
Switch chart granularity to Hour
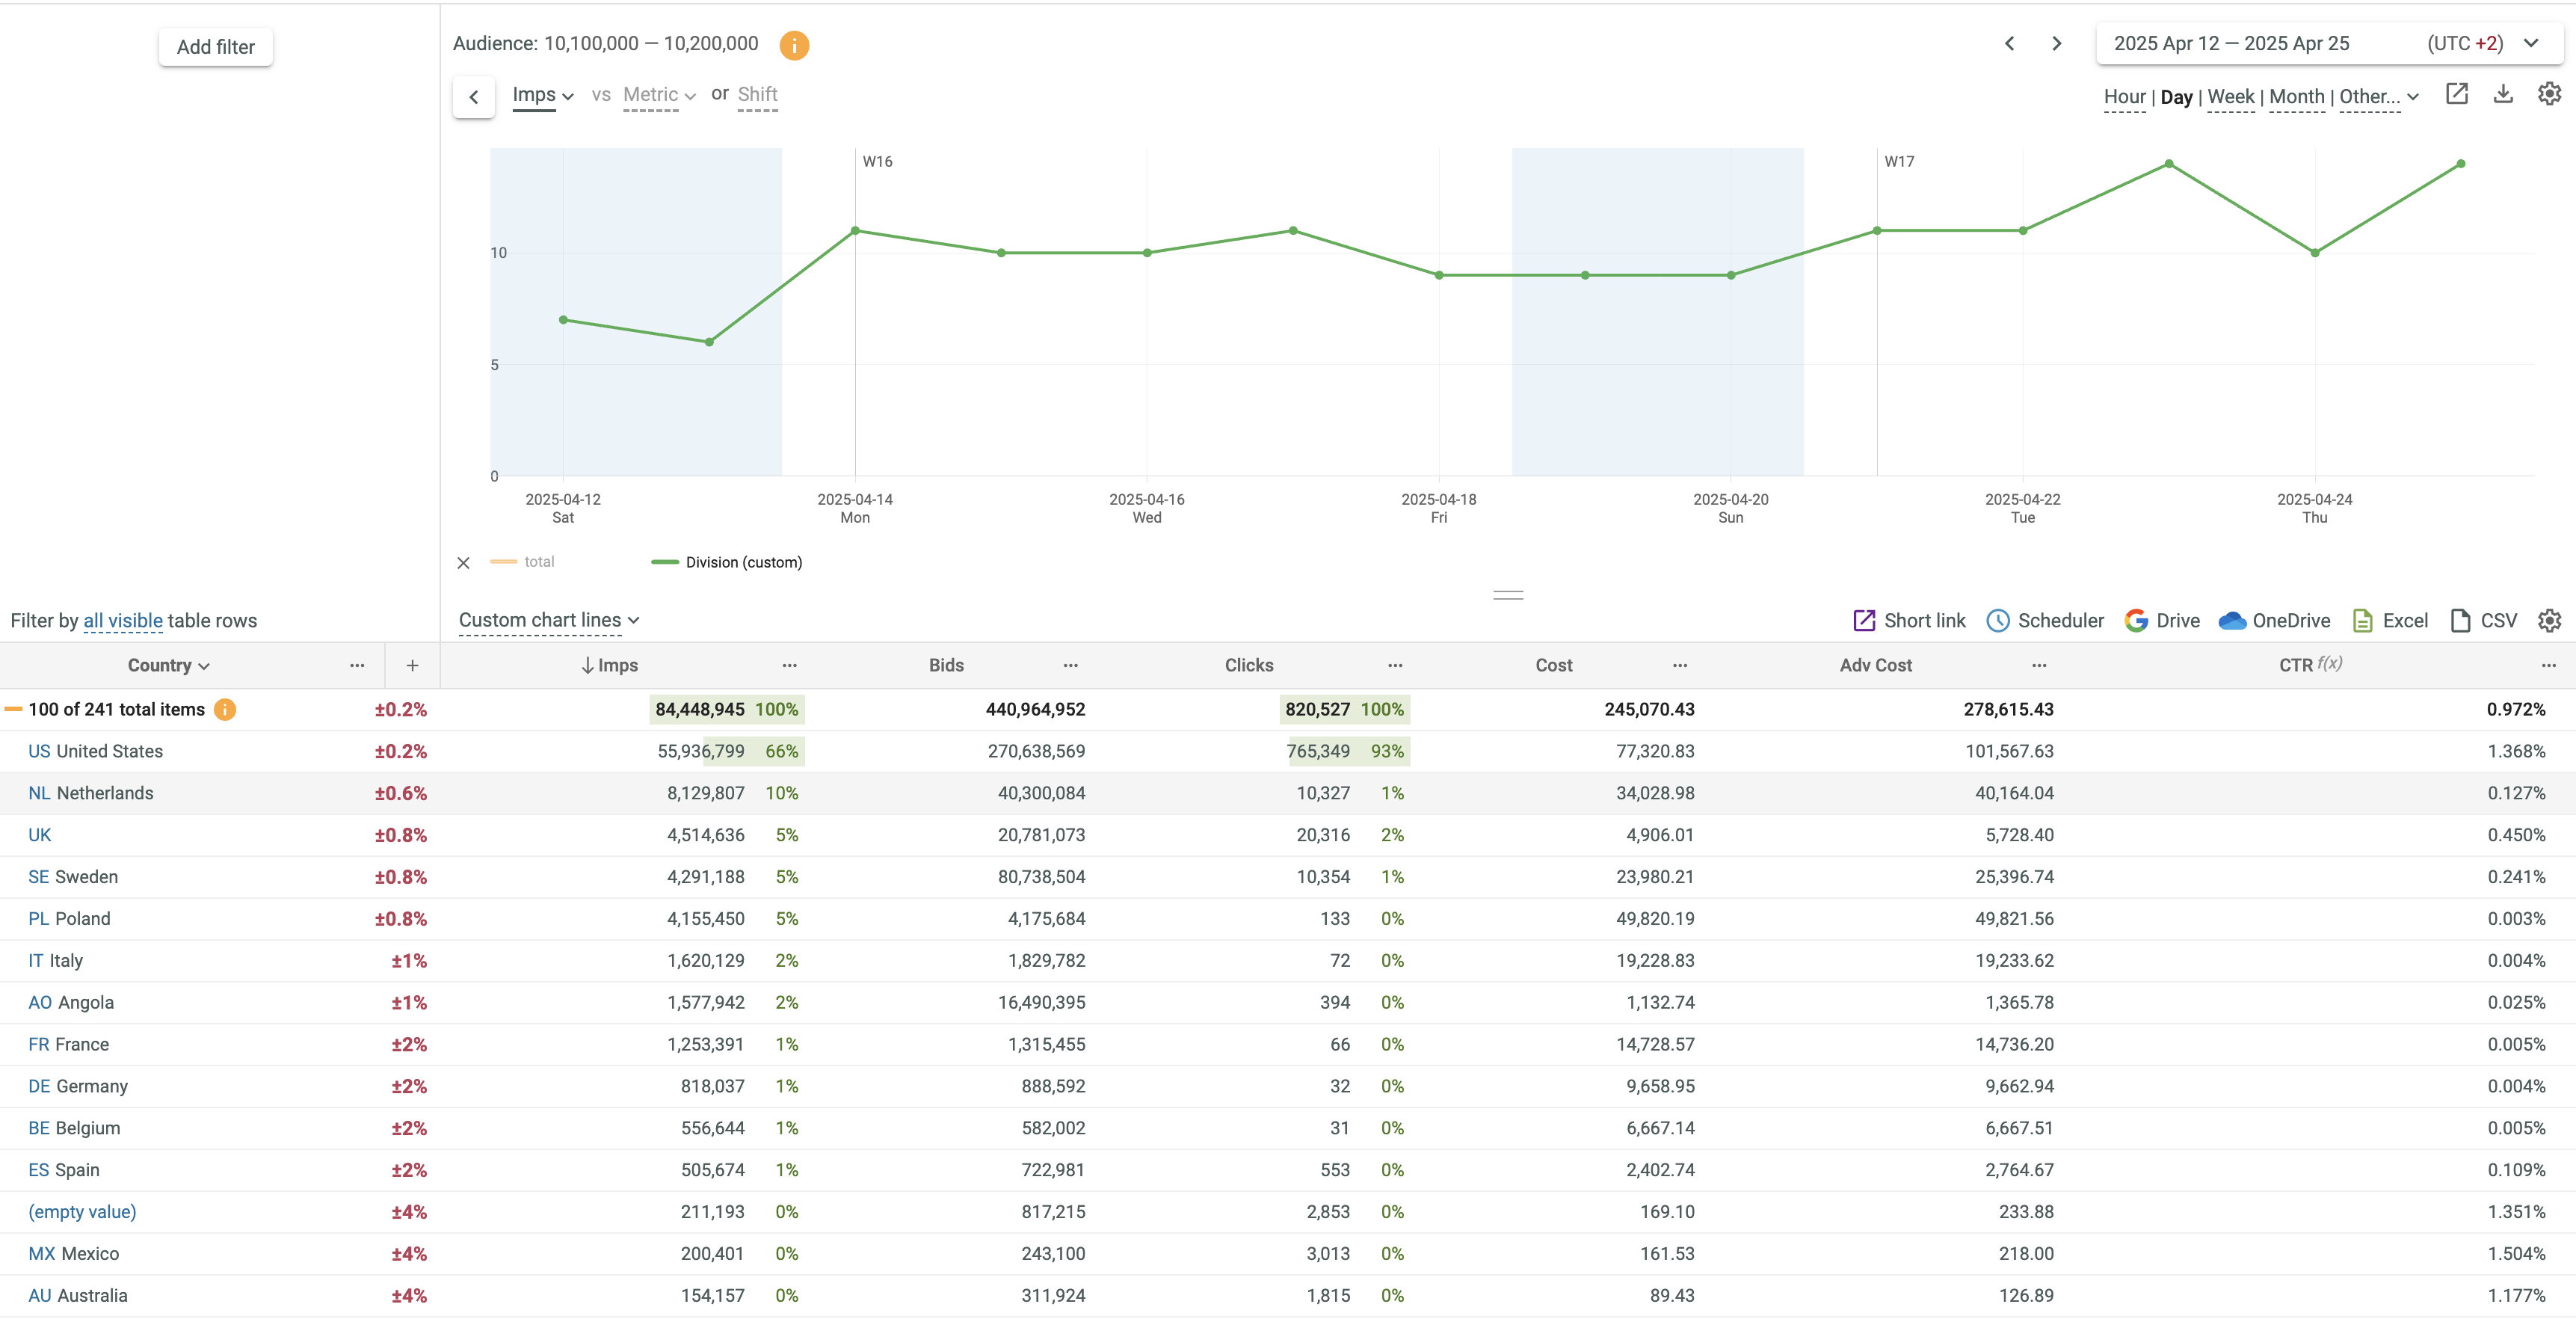pyautogui.click(x=2124, y=97)
